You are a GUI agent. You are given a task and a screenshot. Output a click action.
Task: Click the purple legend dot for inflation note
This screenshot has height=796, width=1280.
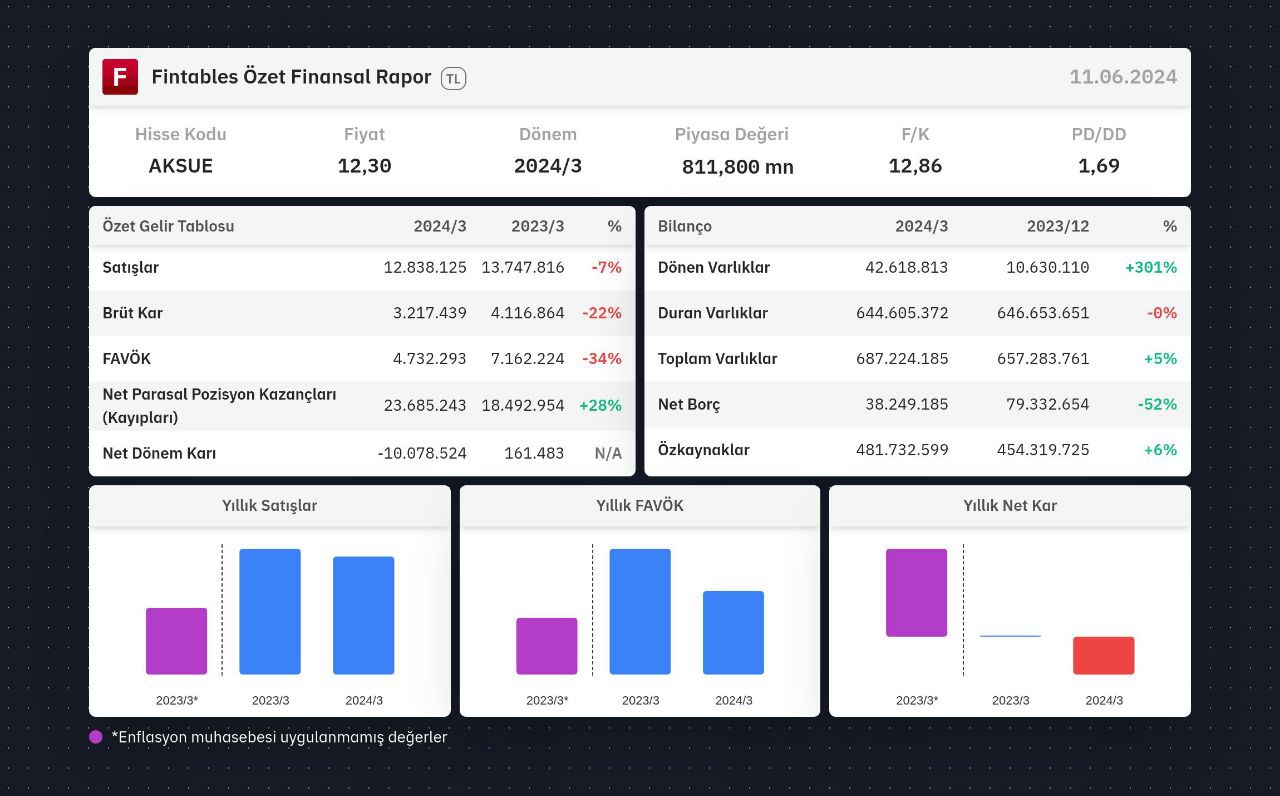96,737
